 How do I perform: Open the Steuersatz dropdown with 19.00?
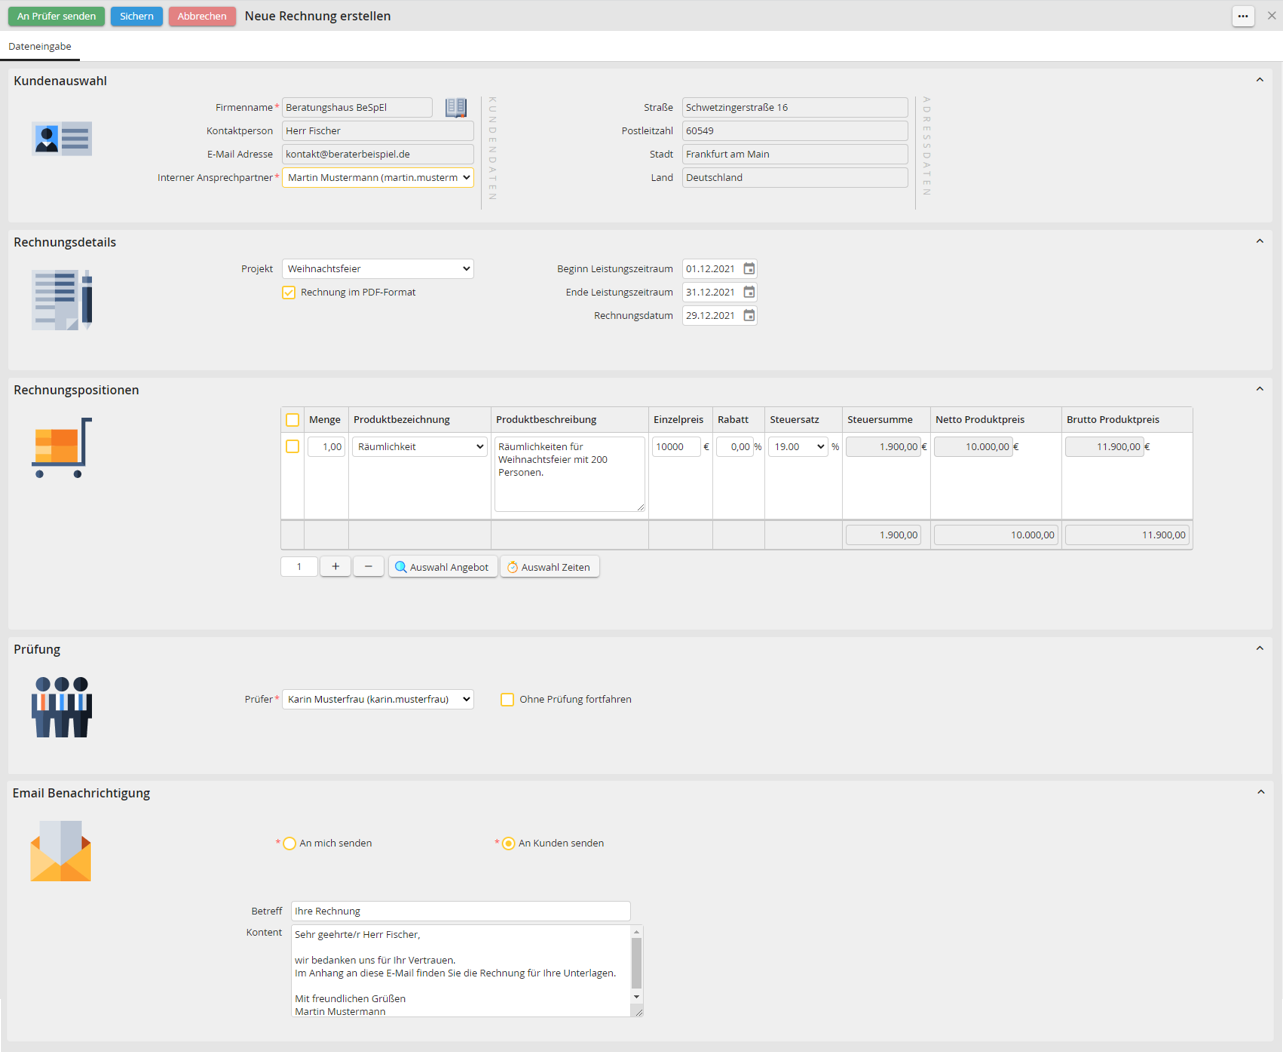tap(797, 447)
